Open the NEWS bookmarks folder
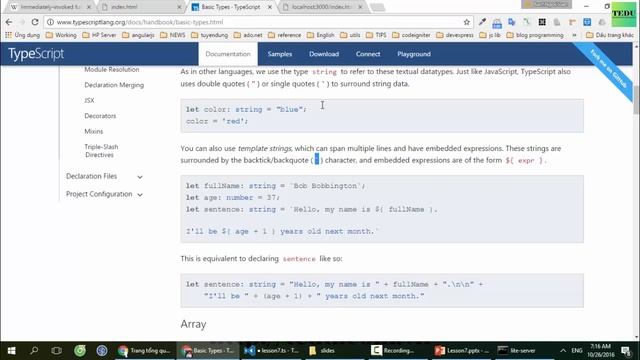Viewport: 640px width, 360px height. tap(173, 35)
